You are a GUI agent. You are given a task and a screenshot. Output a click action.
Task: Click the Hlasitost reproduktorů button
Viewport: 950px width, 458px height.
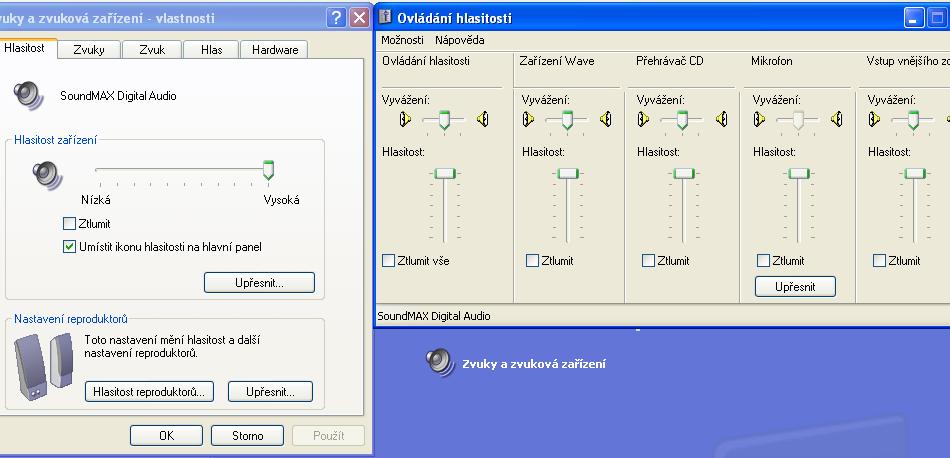click(149, 391)
